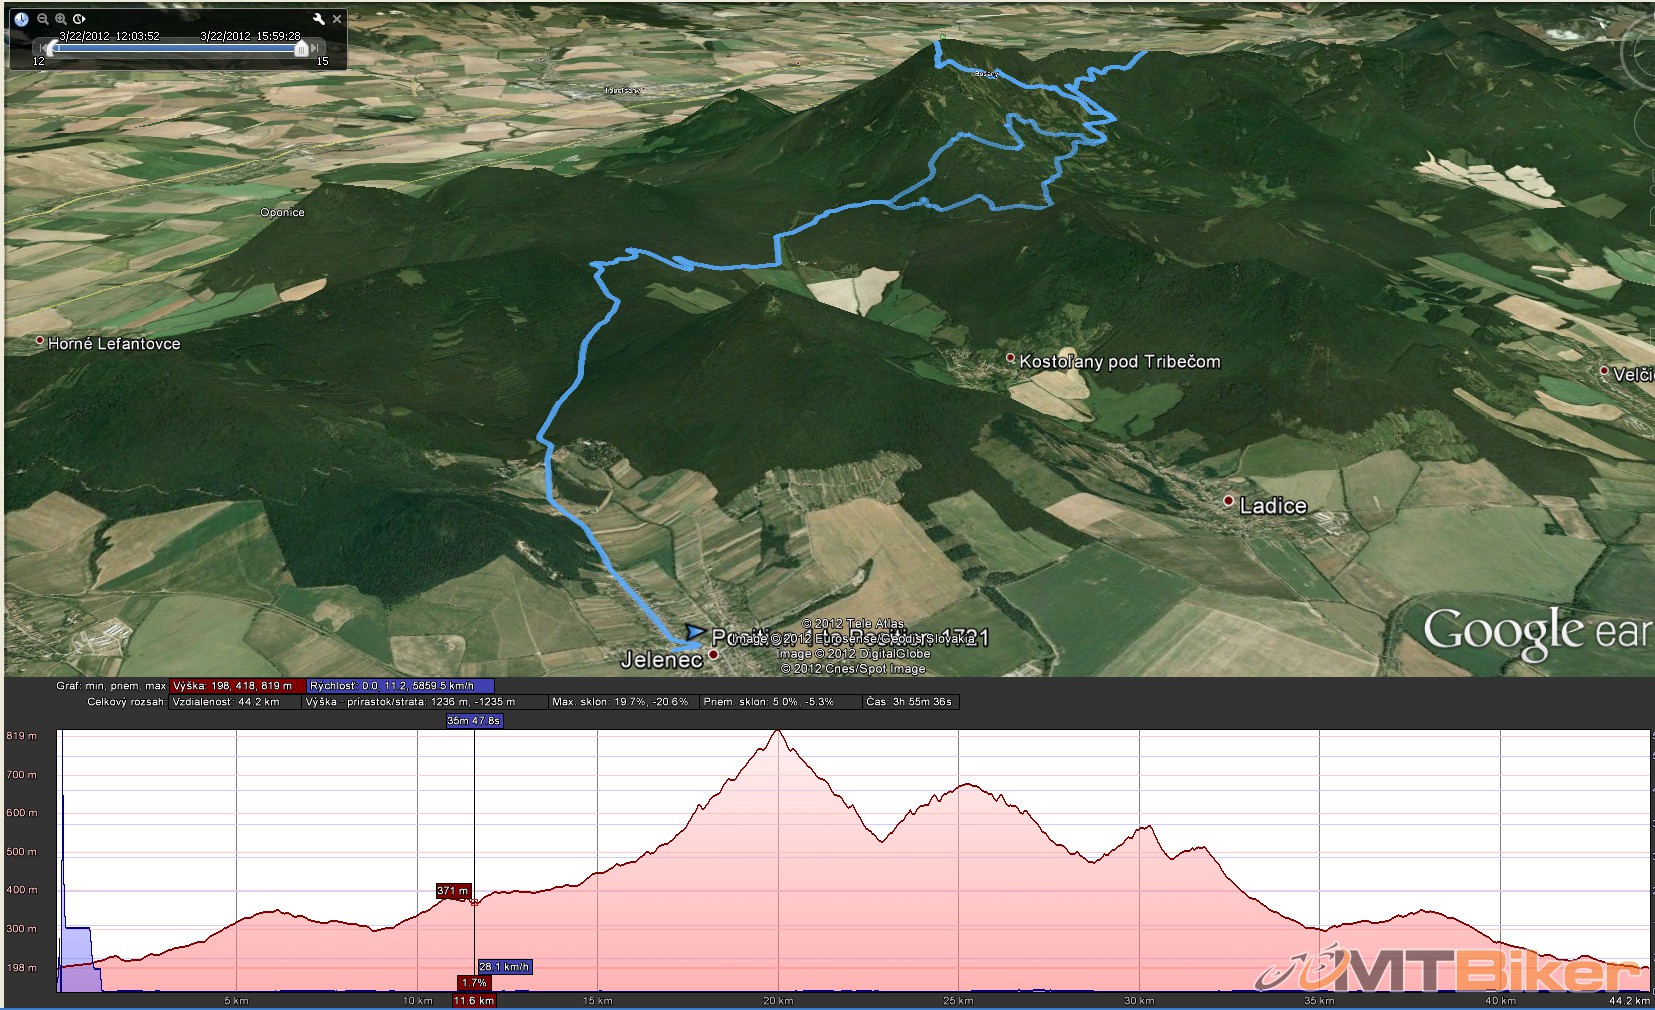Open time slider options wrench

pyautogui.click(x=318, y=19)
